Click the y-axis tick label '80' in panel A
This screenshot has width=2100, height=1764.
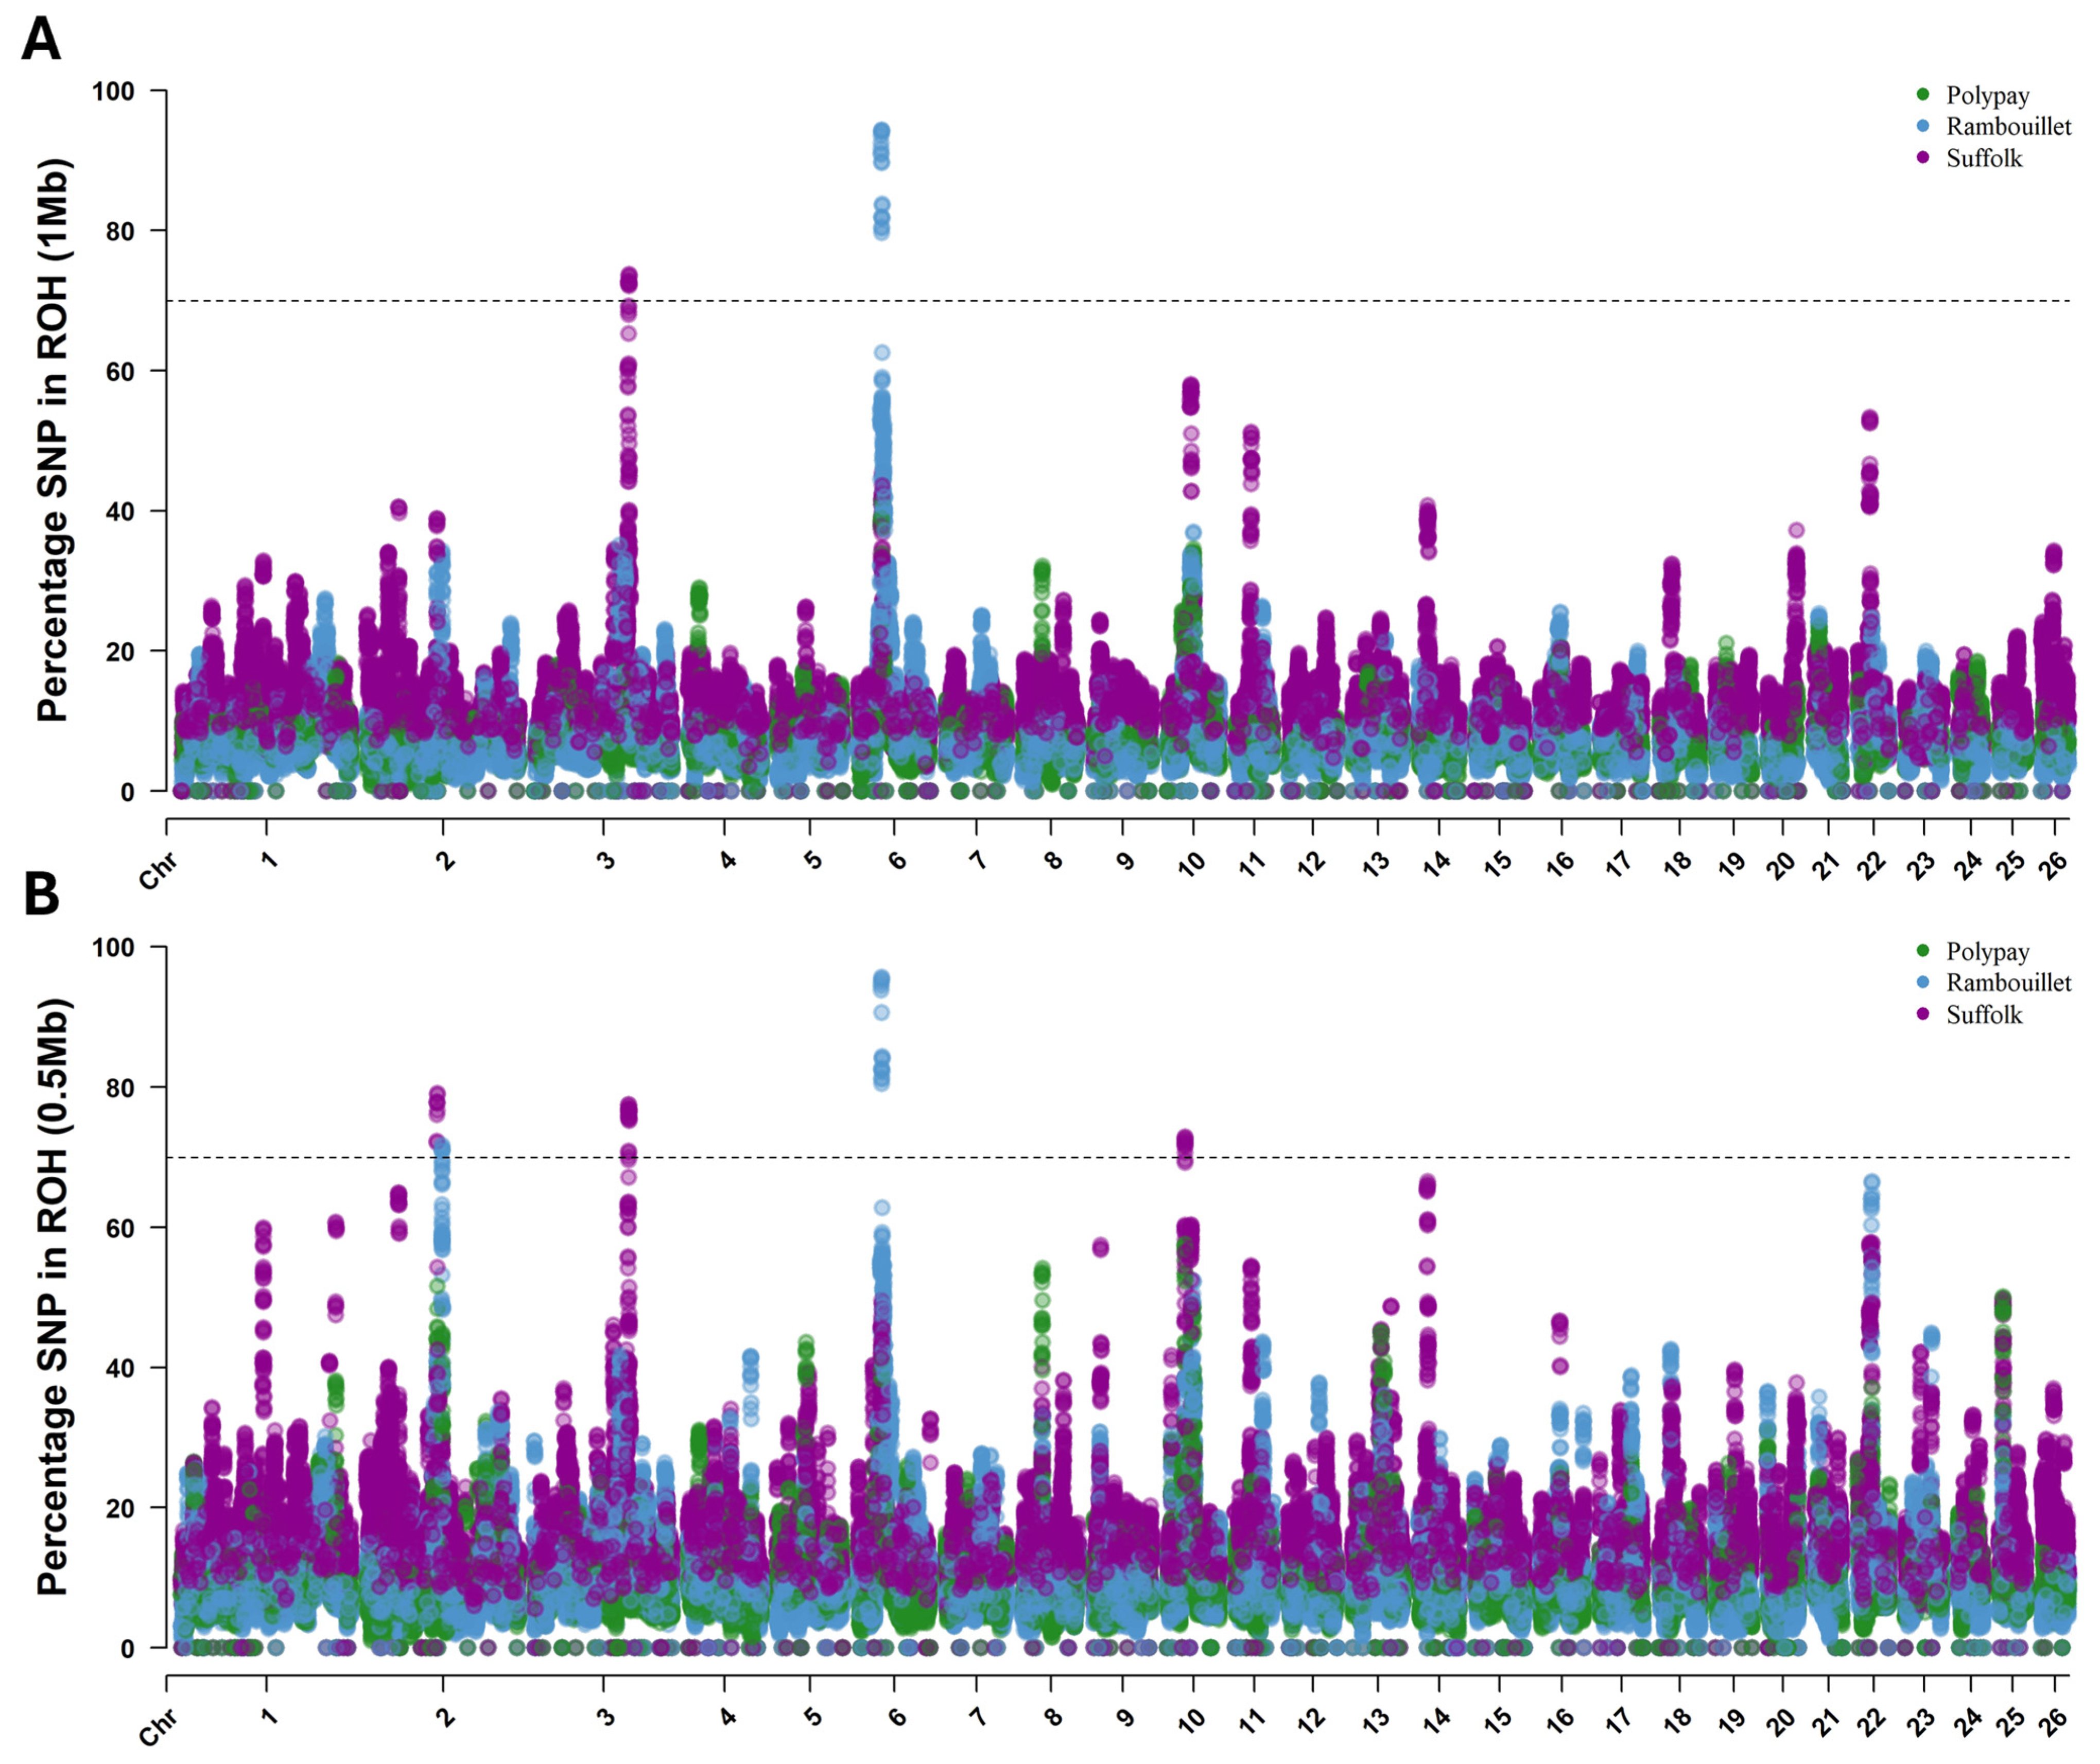[120, 231]
